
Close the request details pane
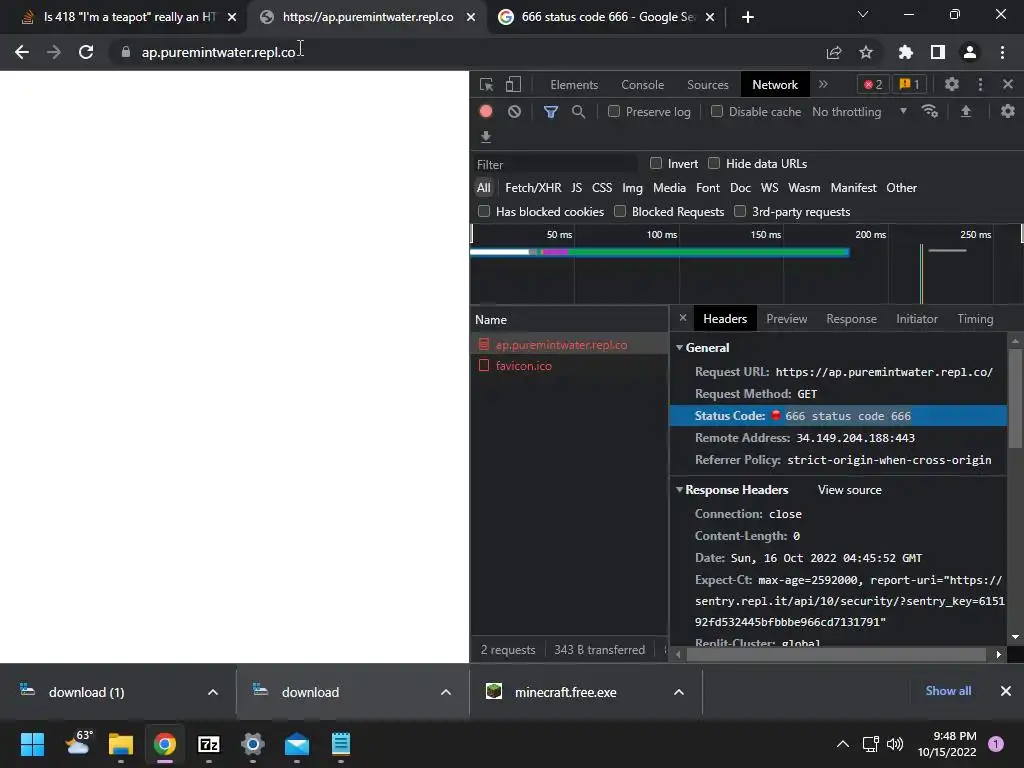(x=682, y=318)
